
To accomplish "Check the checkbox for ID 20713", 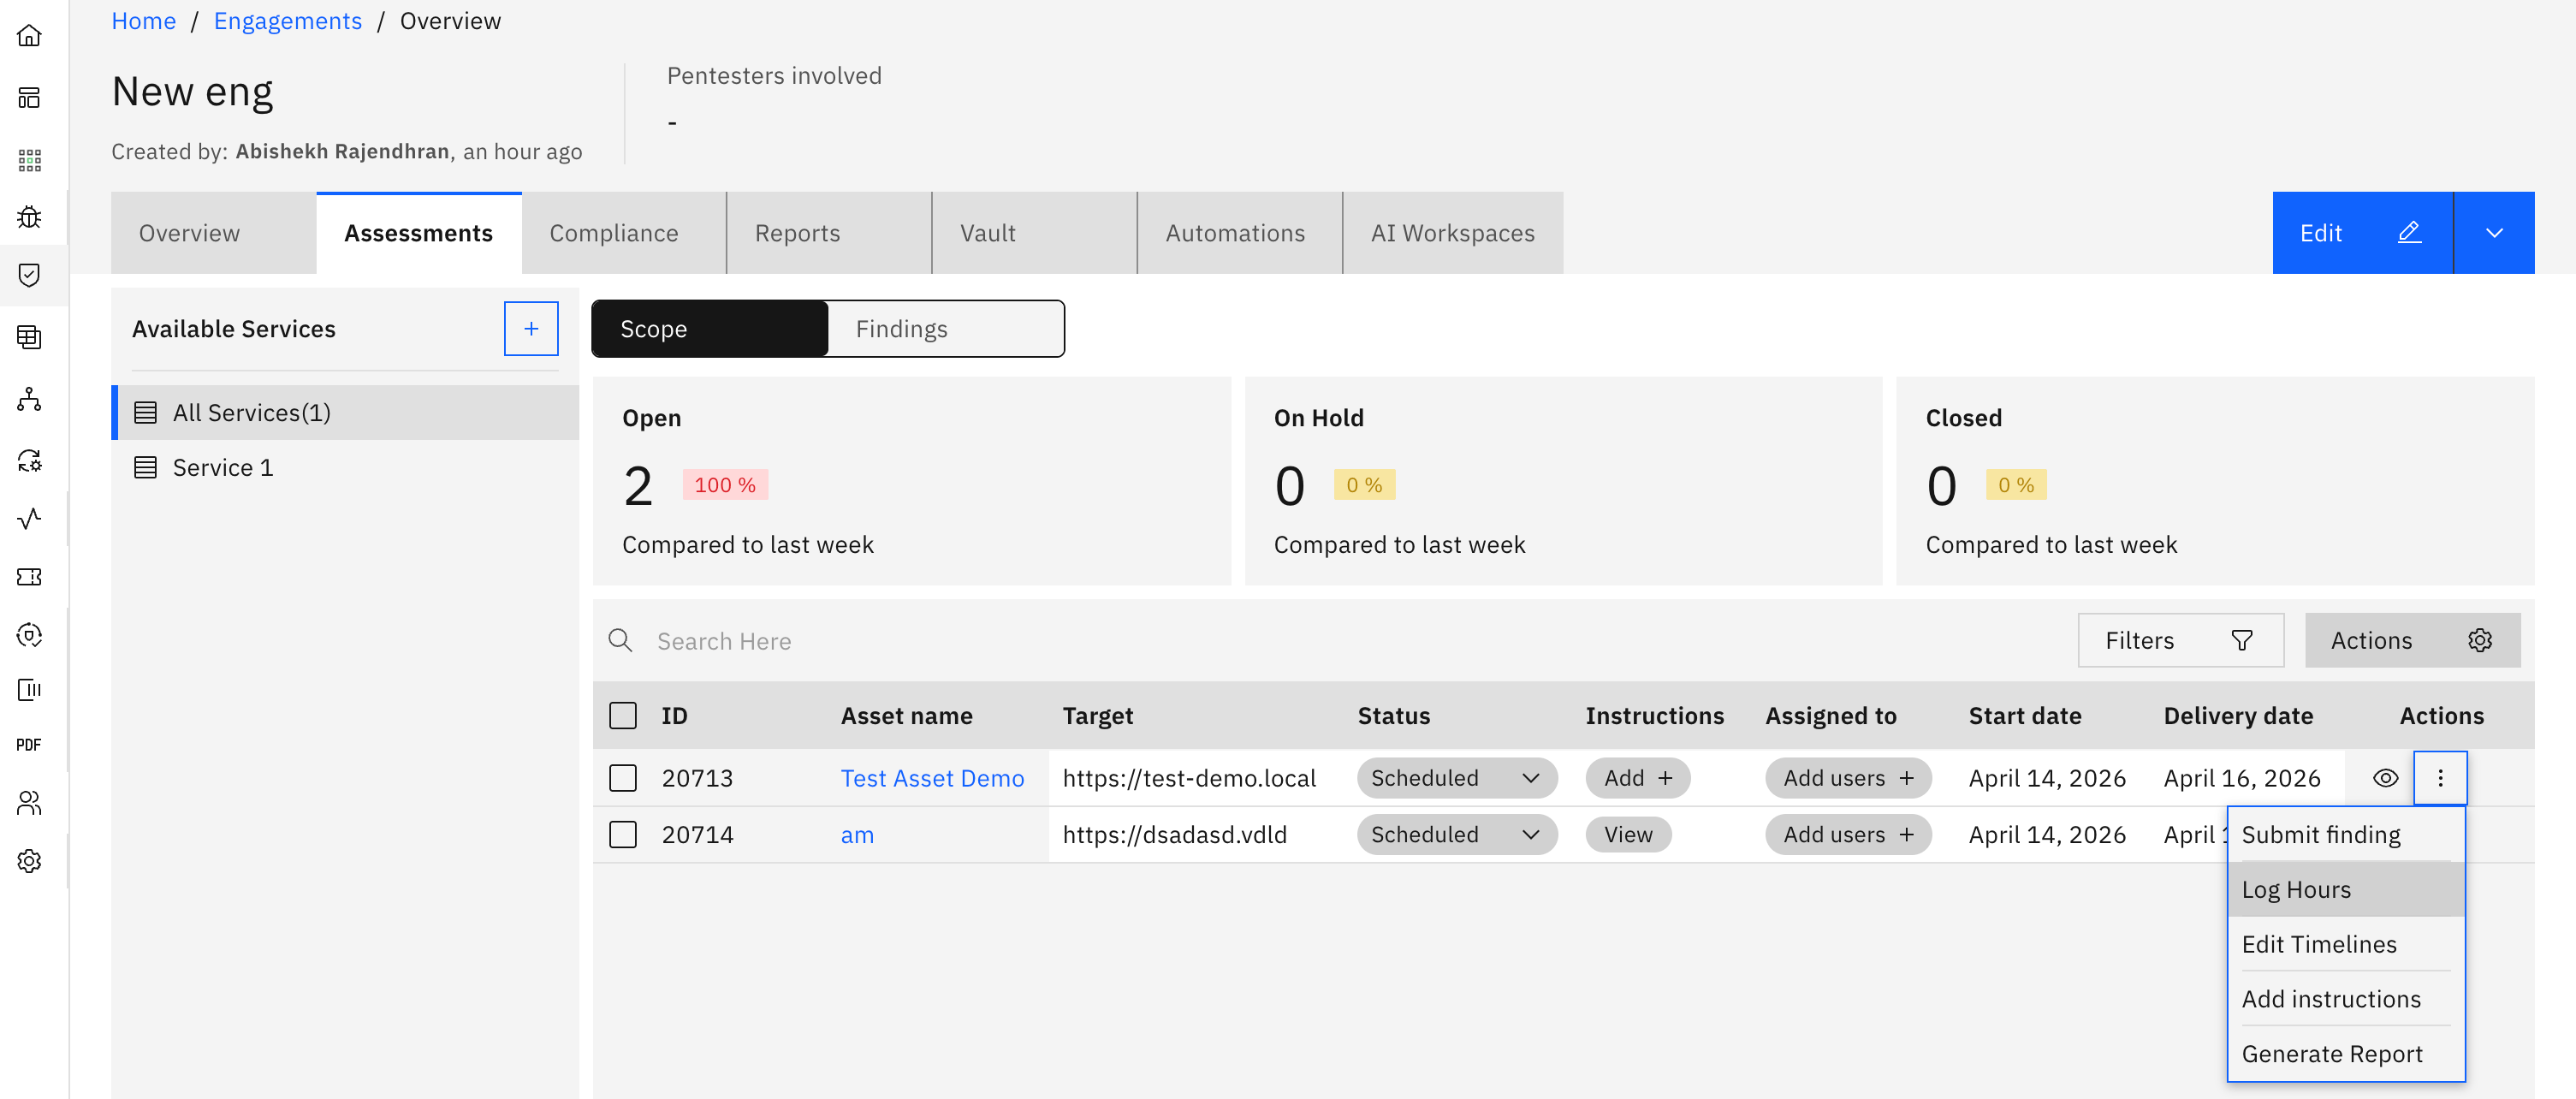I will [623, 778].
